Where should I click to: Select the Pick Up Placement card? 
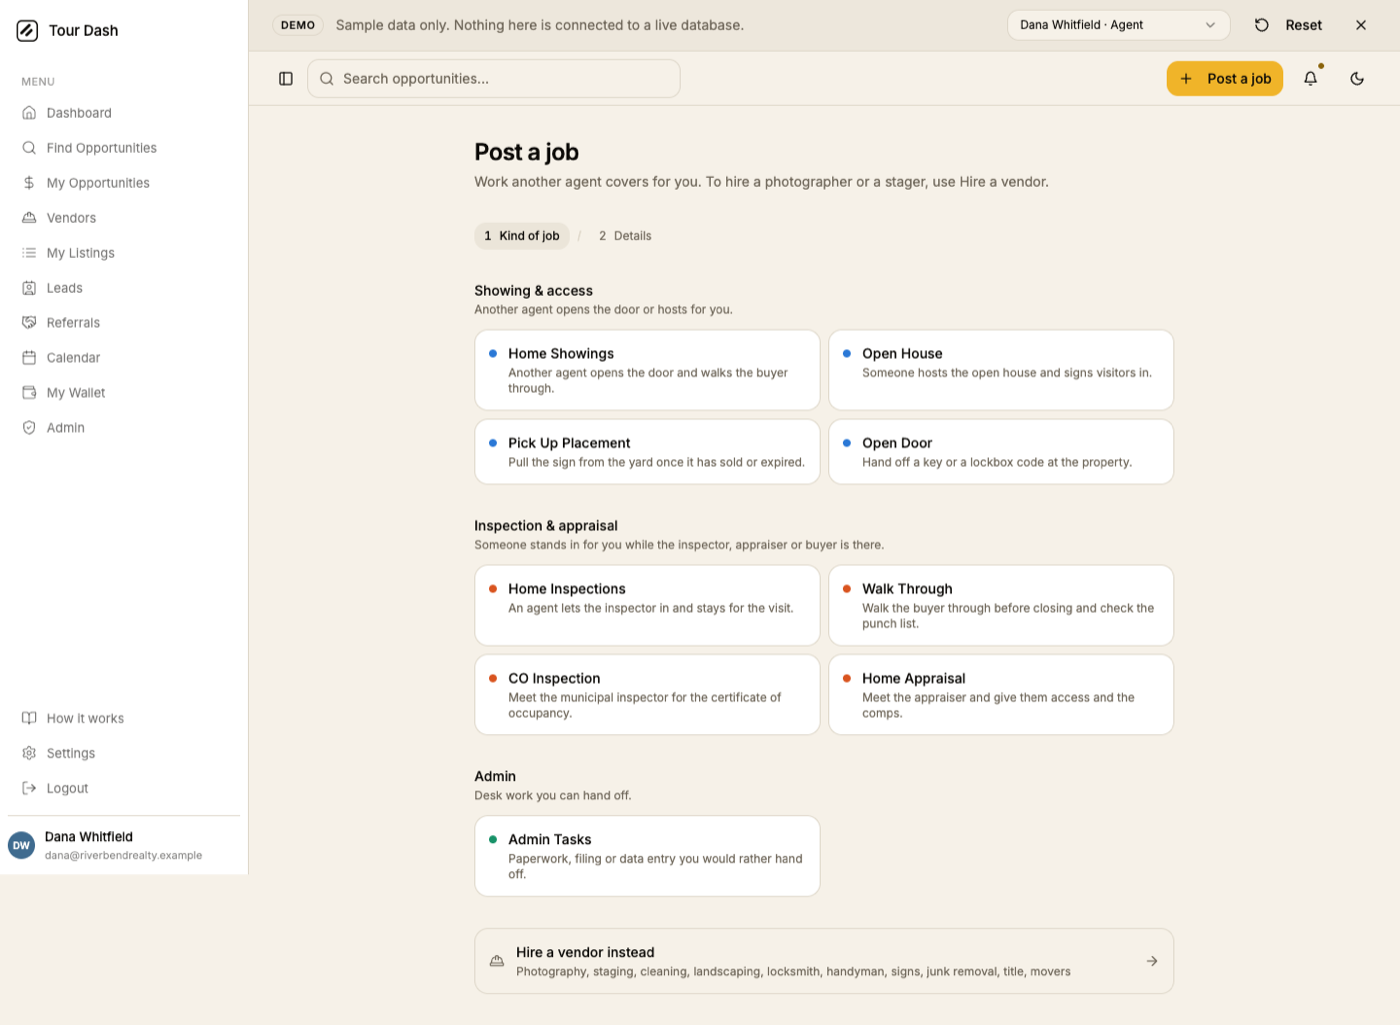tap(647, 452)
